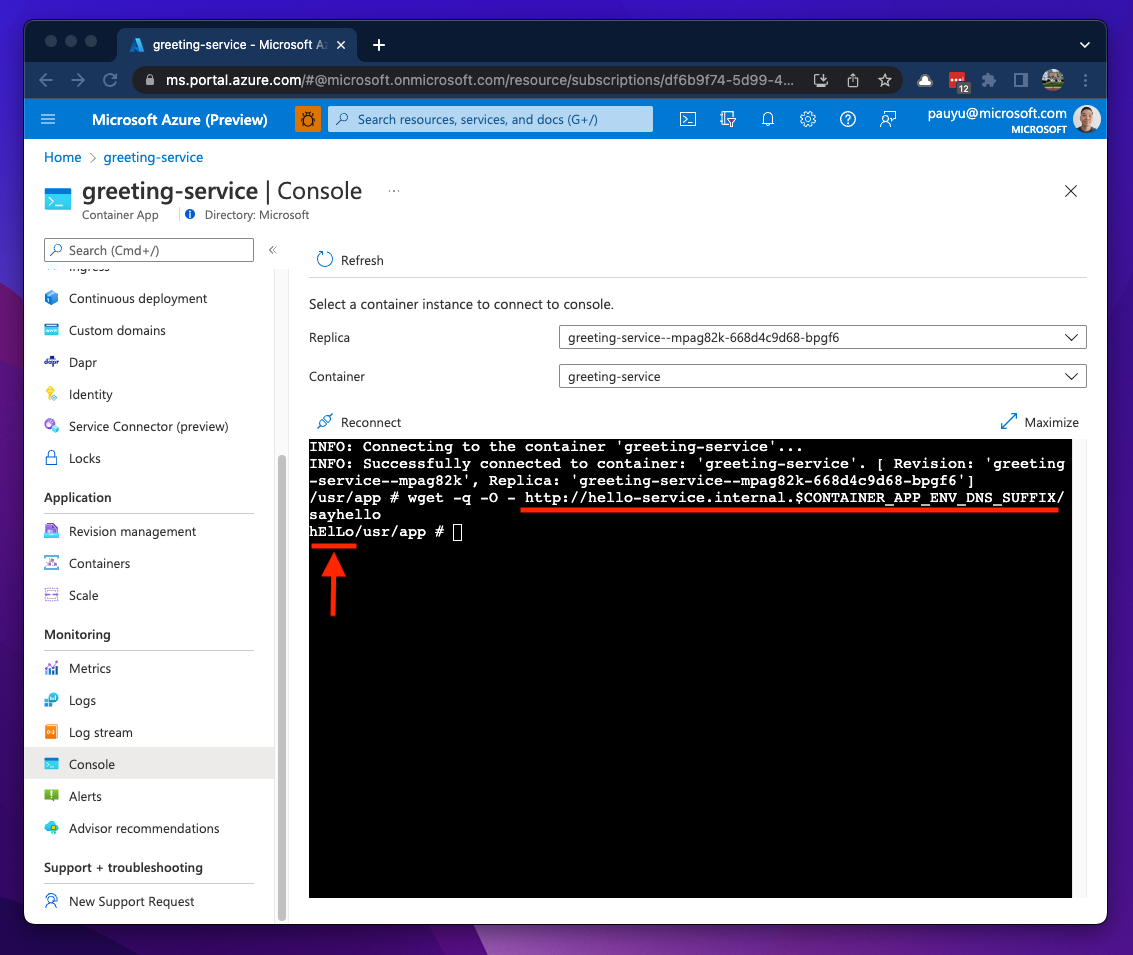This screenshot has height=955, width=1133.
Task: Open Azure Cloud Shell icon in header
Action: 688,119
